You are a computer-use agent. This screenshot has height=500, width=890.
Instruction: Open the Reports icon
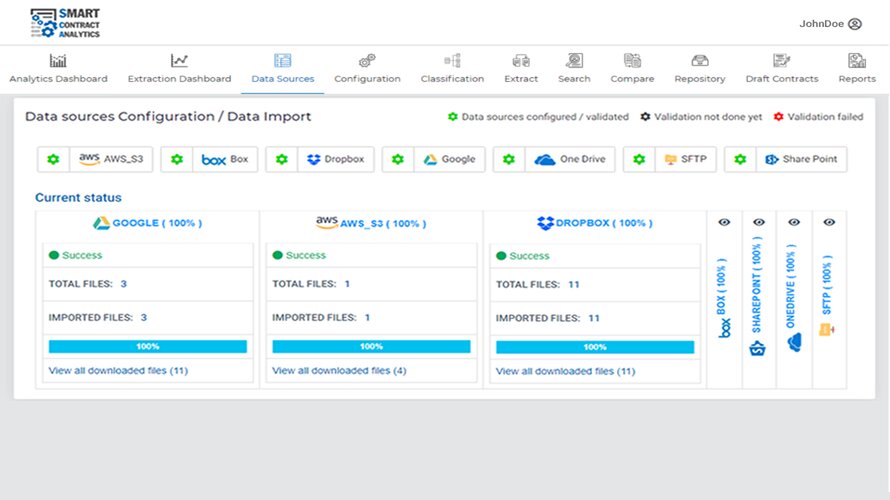[x=857, y=61]
